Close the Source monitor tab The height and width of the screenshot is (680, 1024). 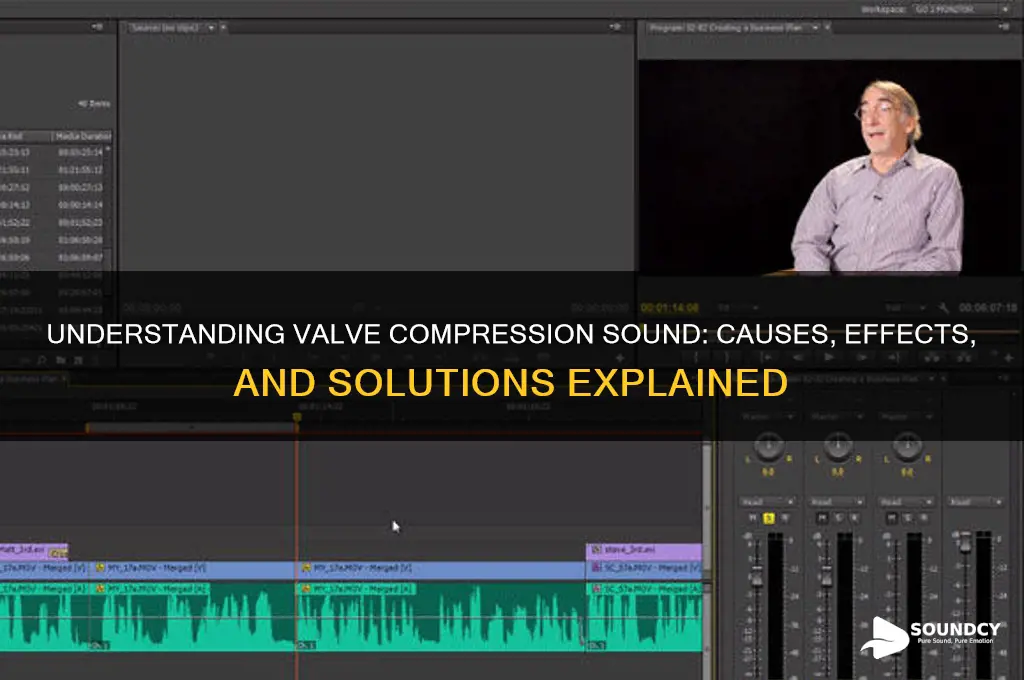[223, 27]
